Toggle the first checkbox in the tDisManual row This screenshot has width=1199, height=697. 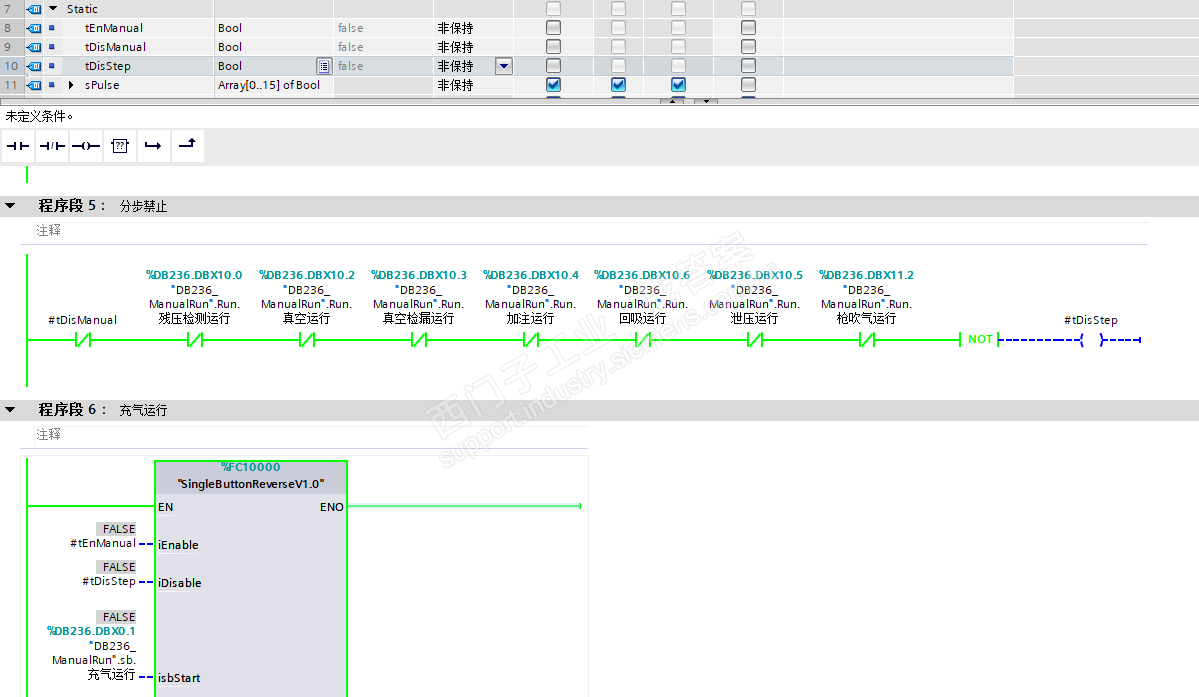point(554,47)
